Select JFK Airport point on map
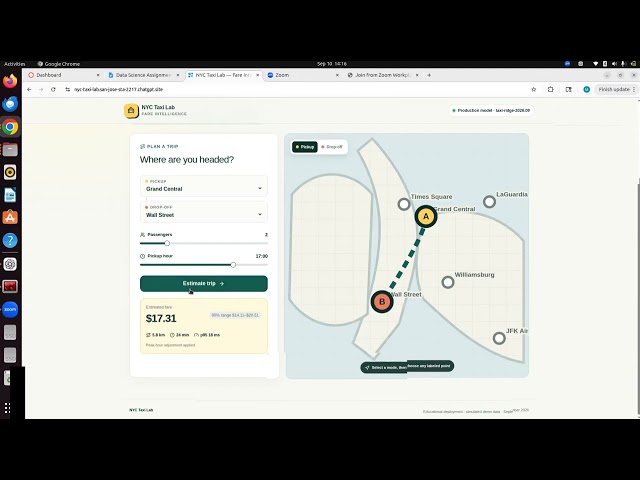The image size is (640, 480). (x=499, y=338)
